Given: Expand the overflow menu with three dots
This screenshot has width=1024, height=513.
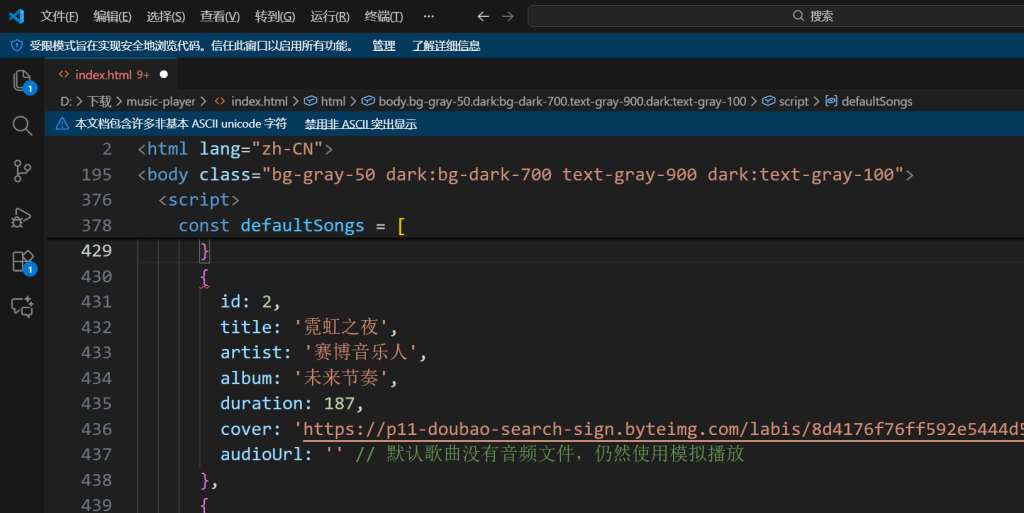Looking at the screenshot, I should pyautogui.click(x=429, y=16).
